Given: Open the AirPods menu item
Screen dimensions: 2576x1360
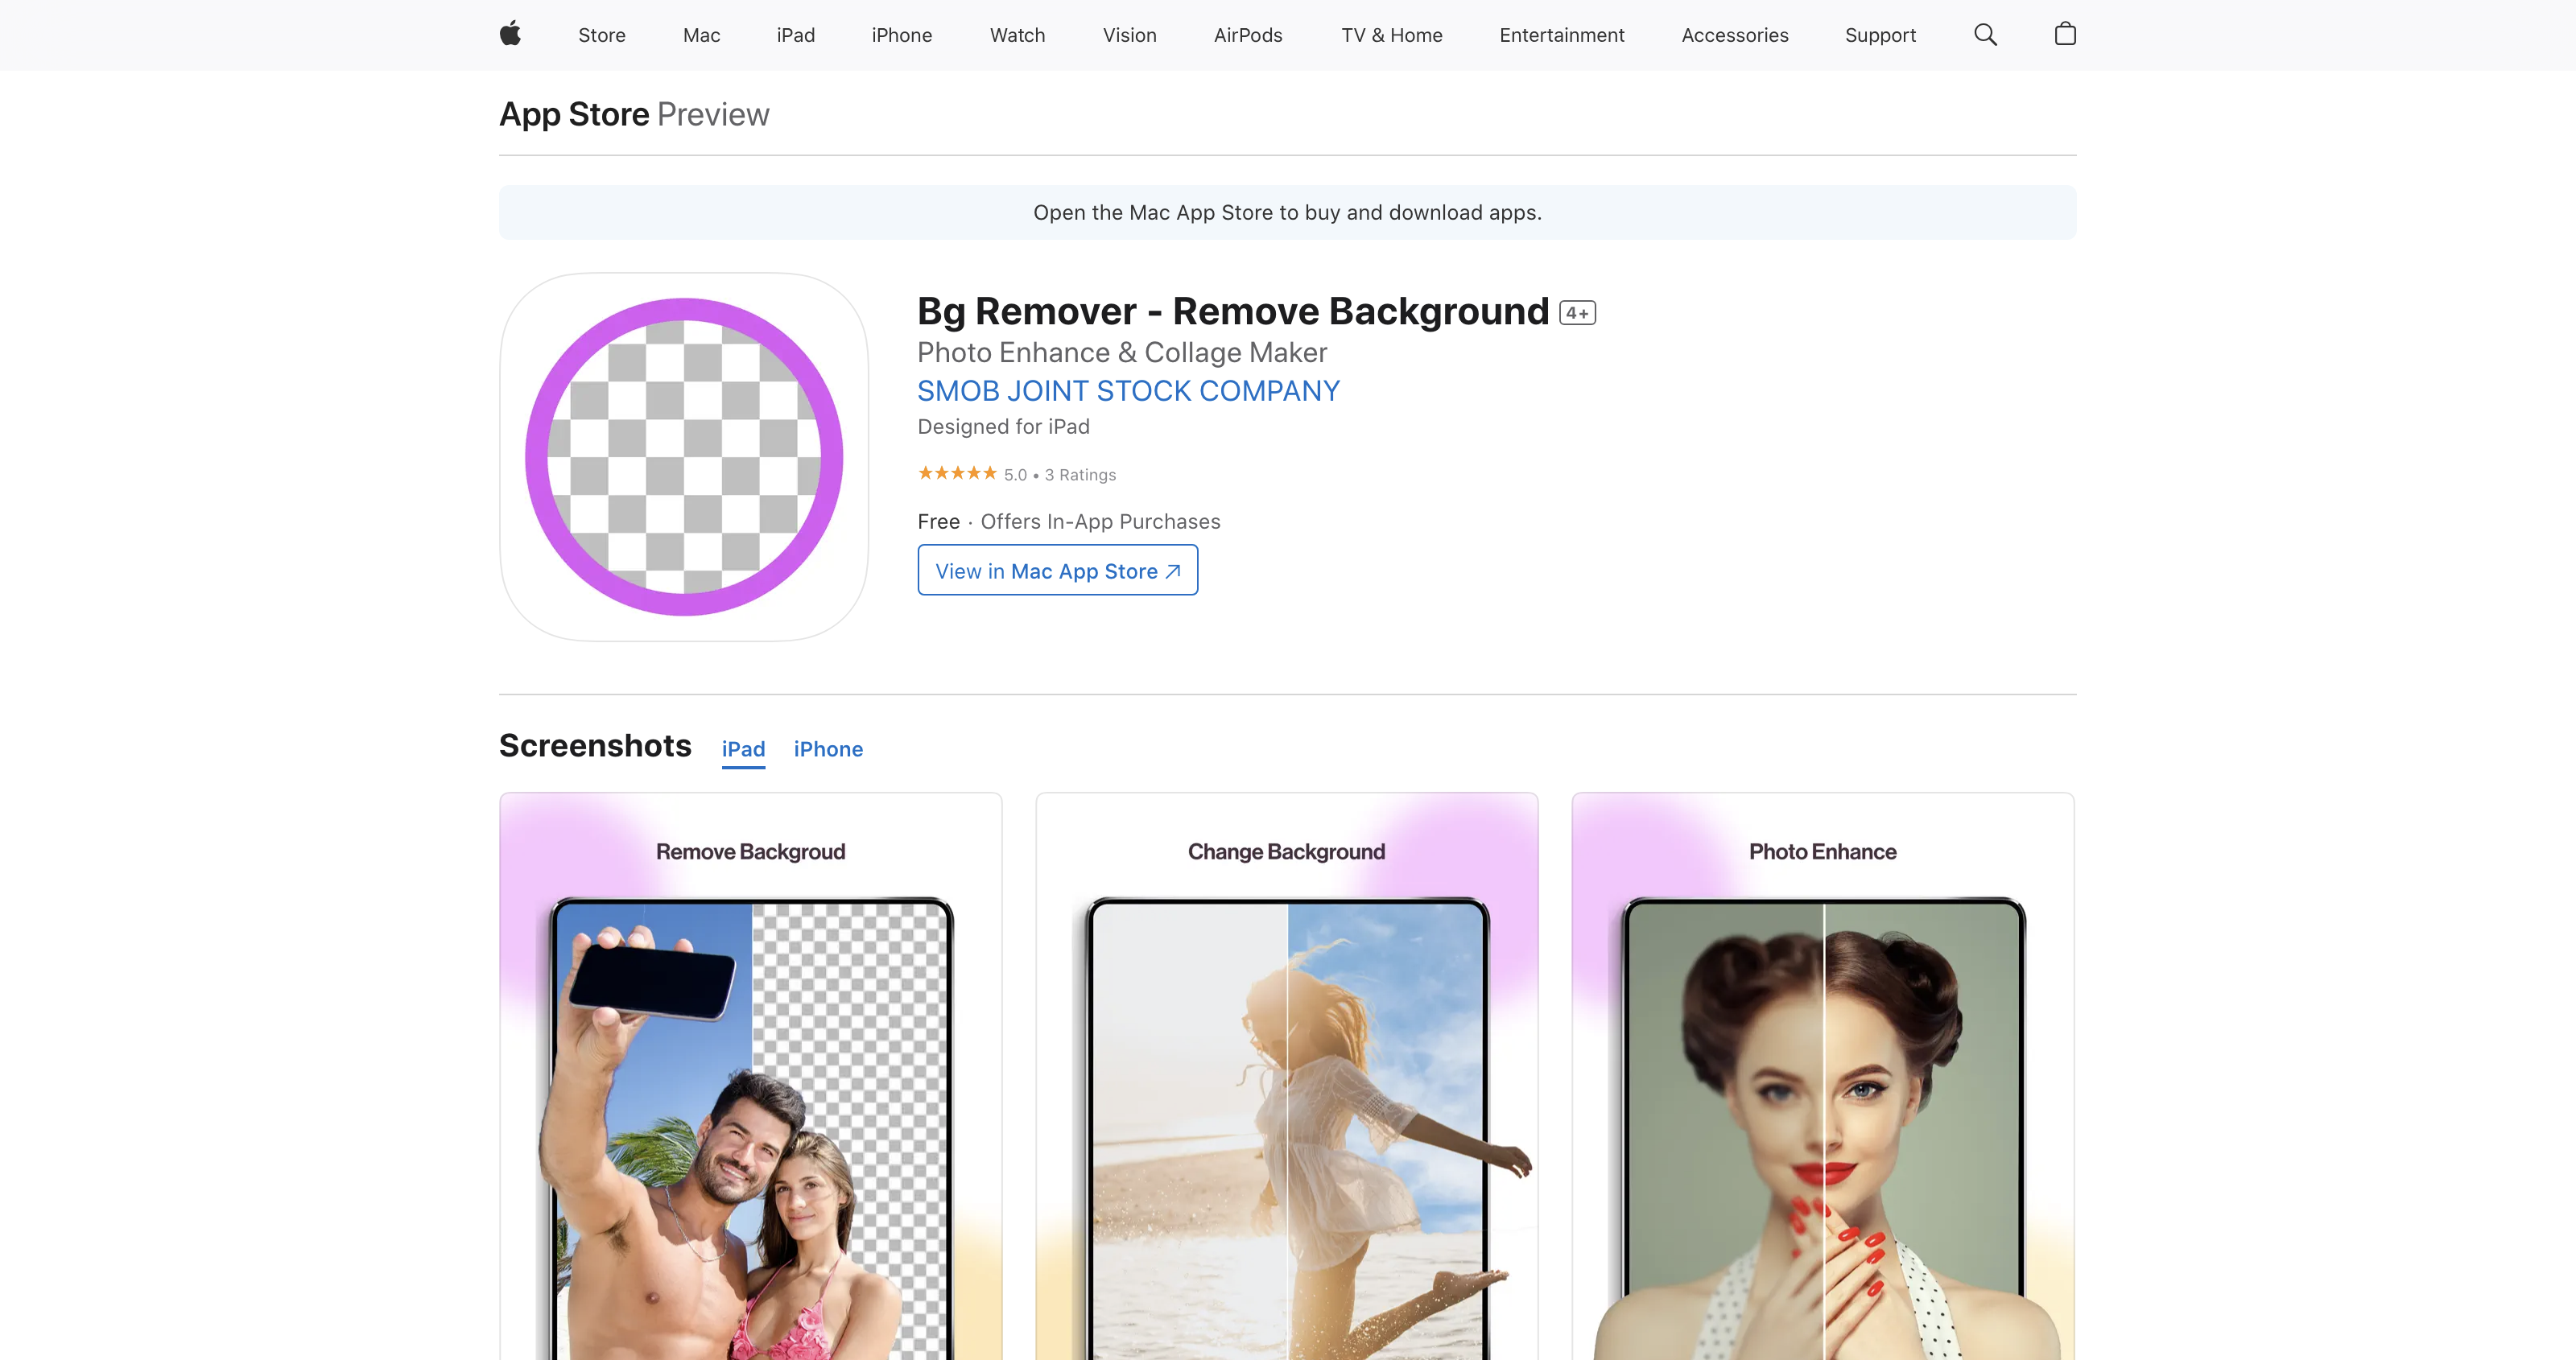Looking at the screenshot, I should click(1248, 35).
